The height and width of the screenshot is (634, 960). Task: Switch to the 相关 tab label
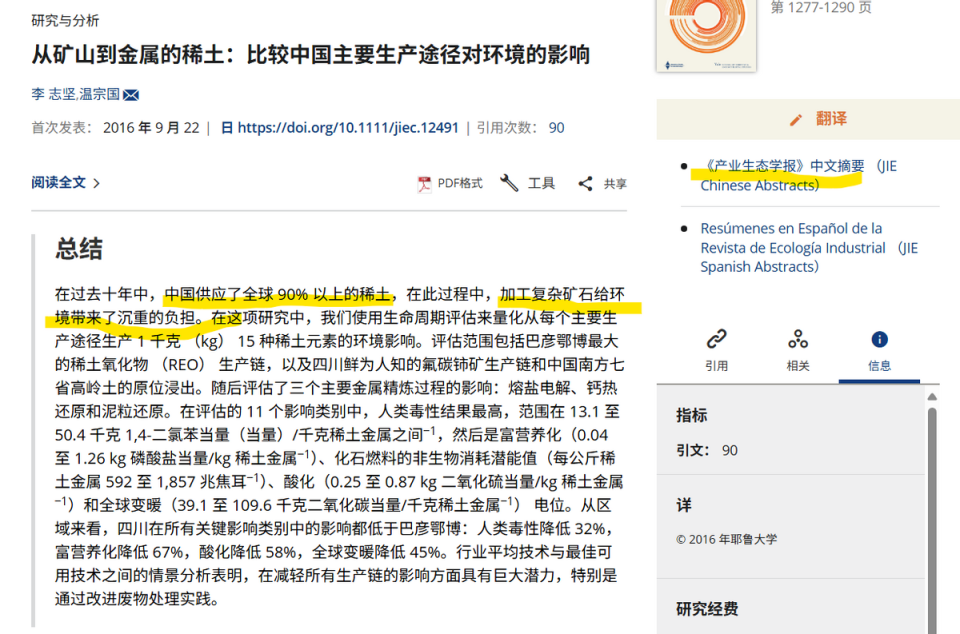click(798, 366)
